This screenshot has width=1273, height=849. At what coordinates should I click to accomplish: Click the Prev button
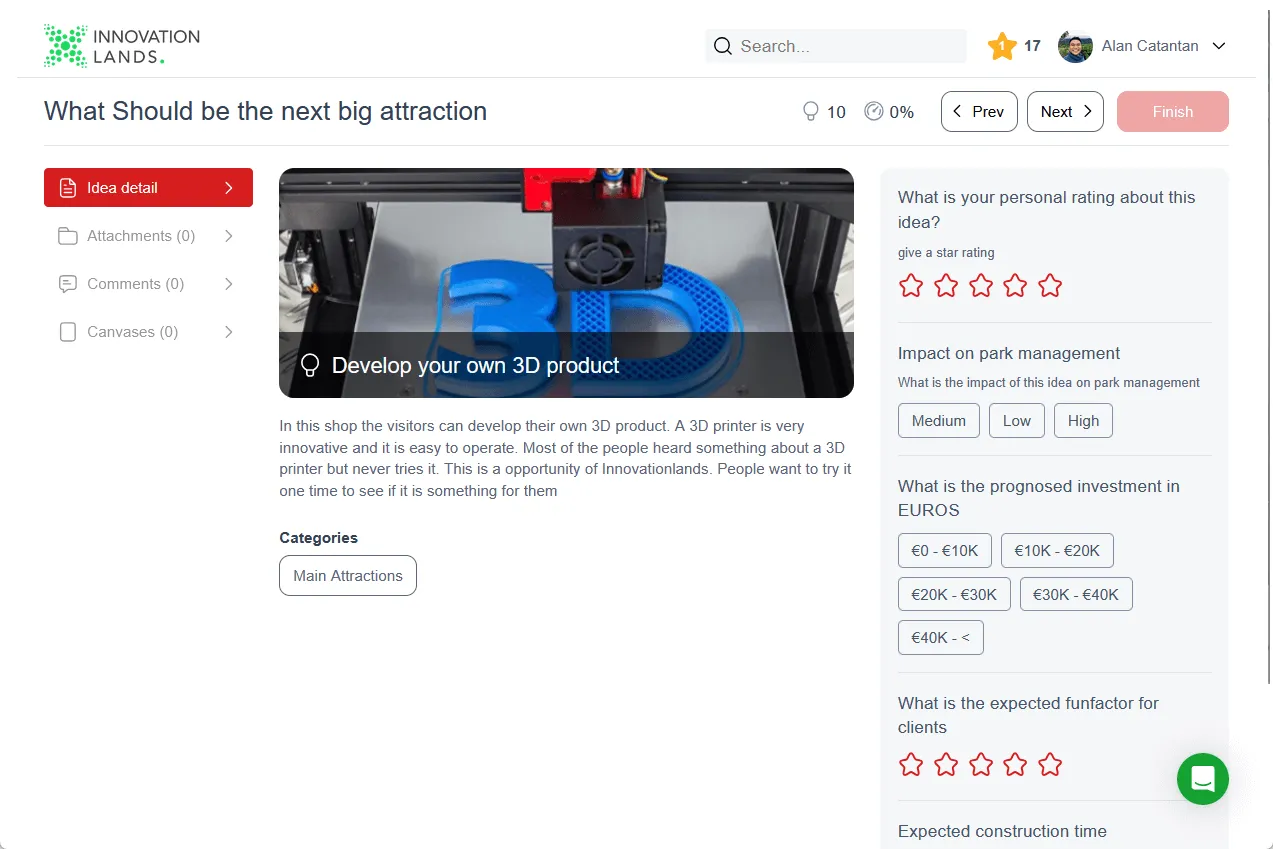(x=979, y=112)
